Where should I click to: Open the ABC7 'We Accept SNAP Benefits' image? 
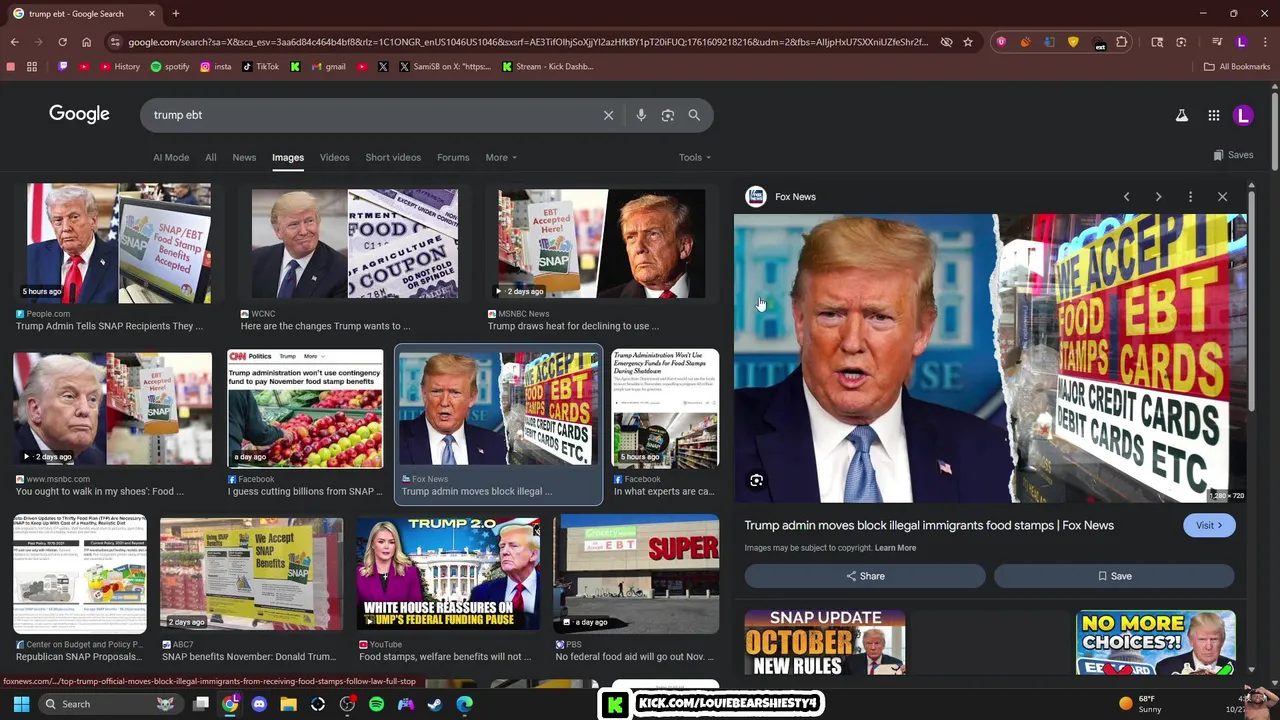tap(251, 574)
